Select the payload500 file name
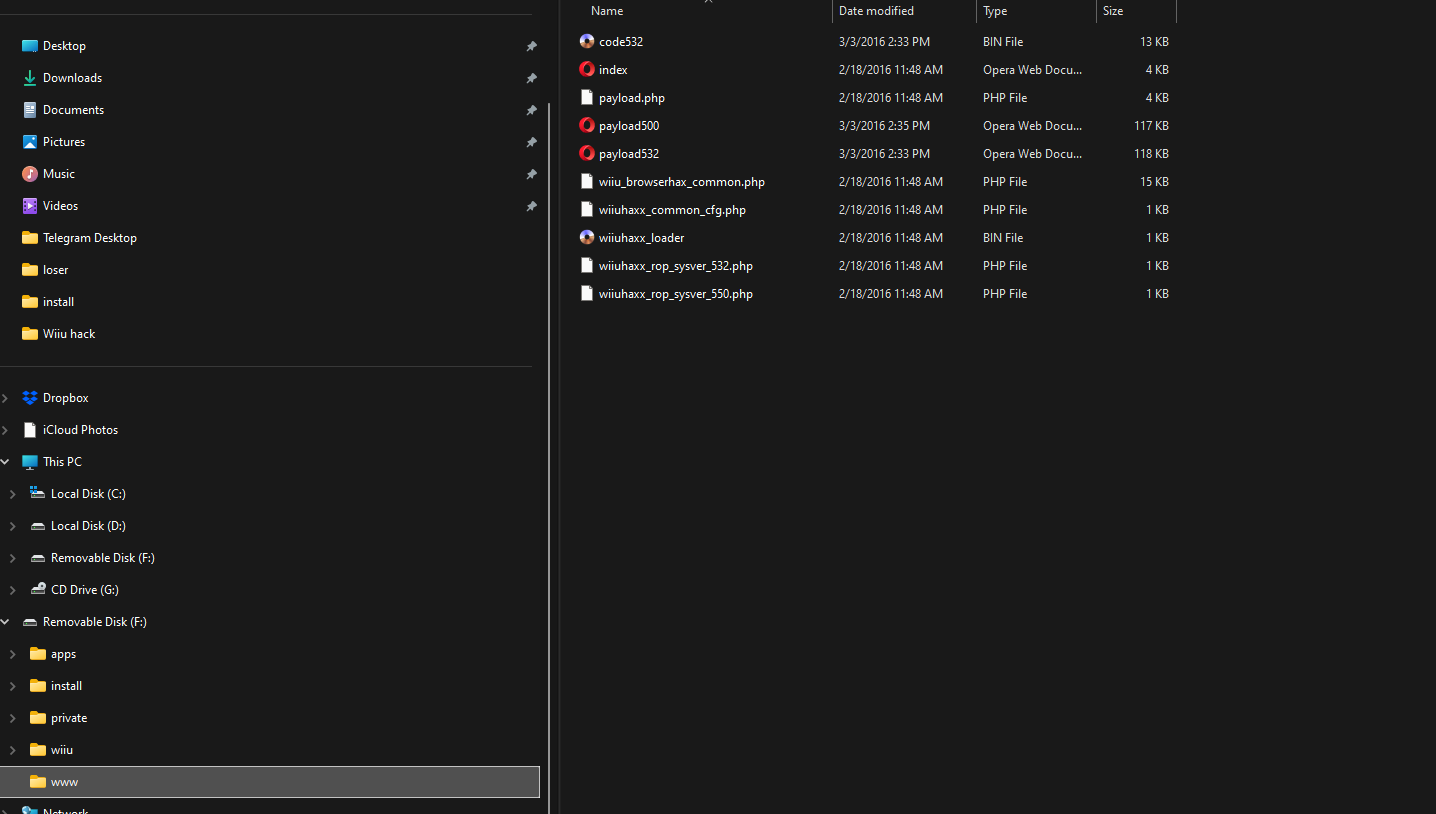The height and width of the screenshot is (814, 1436). (629, 126)
